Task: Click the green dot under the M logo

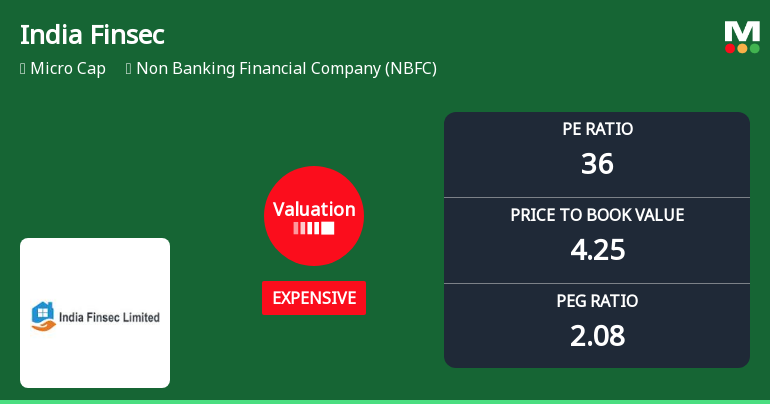Action: click(x=754, y=48)
